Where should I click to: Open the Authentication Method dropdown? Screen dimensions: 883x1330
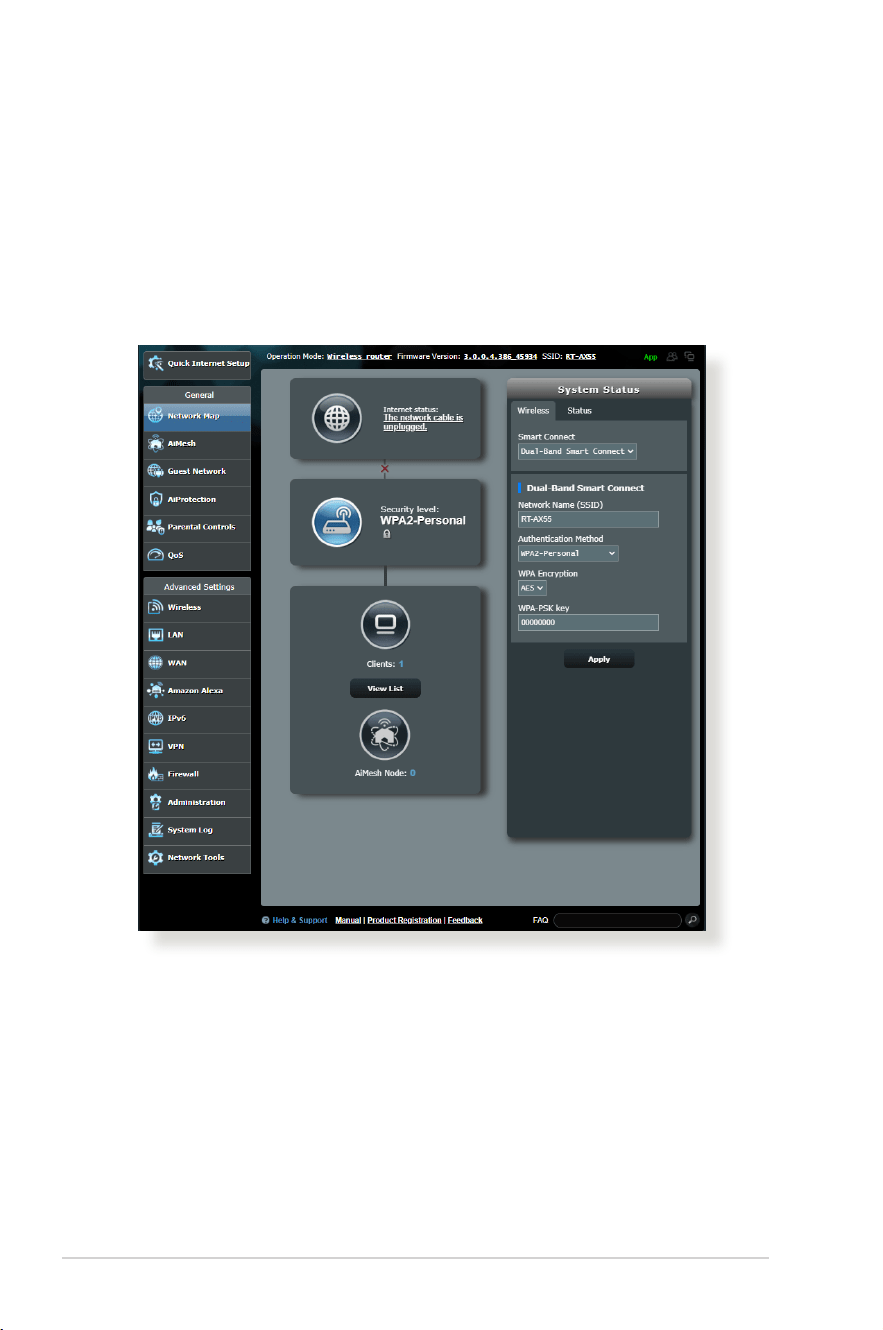click(x=568, y=553)
